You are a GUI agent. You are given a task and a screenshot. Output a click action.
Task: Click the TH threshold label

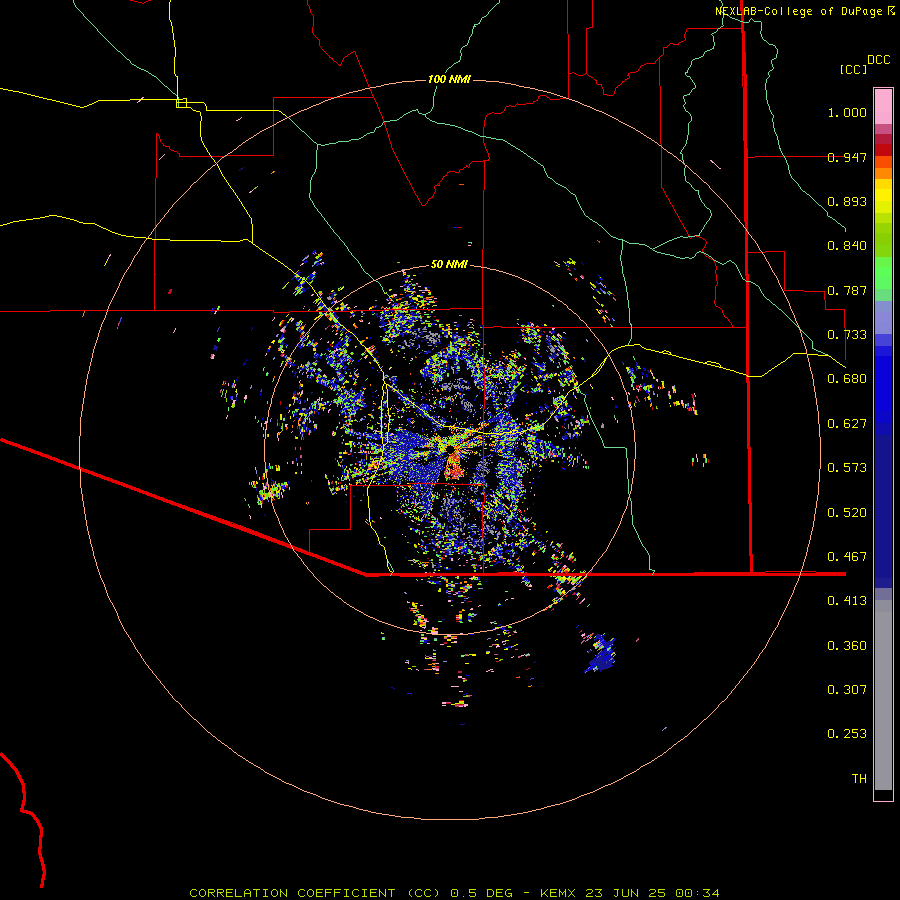pos(859,779)
